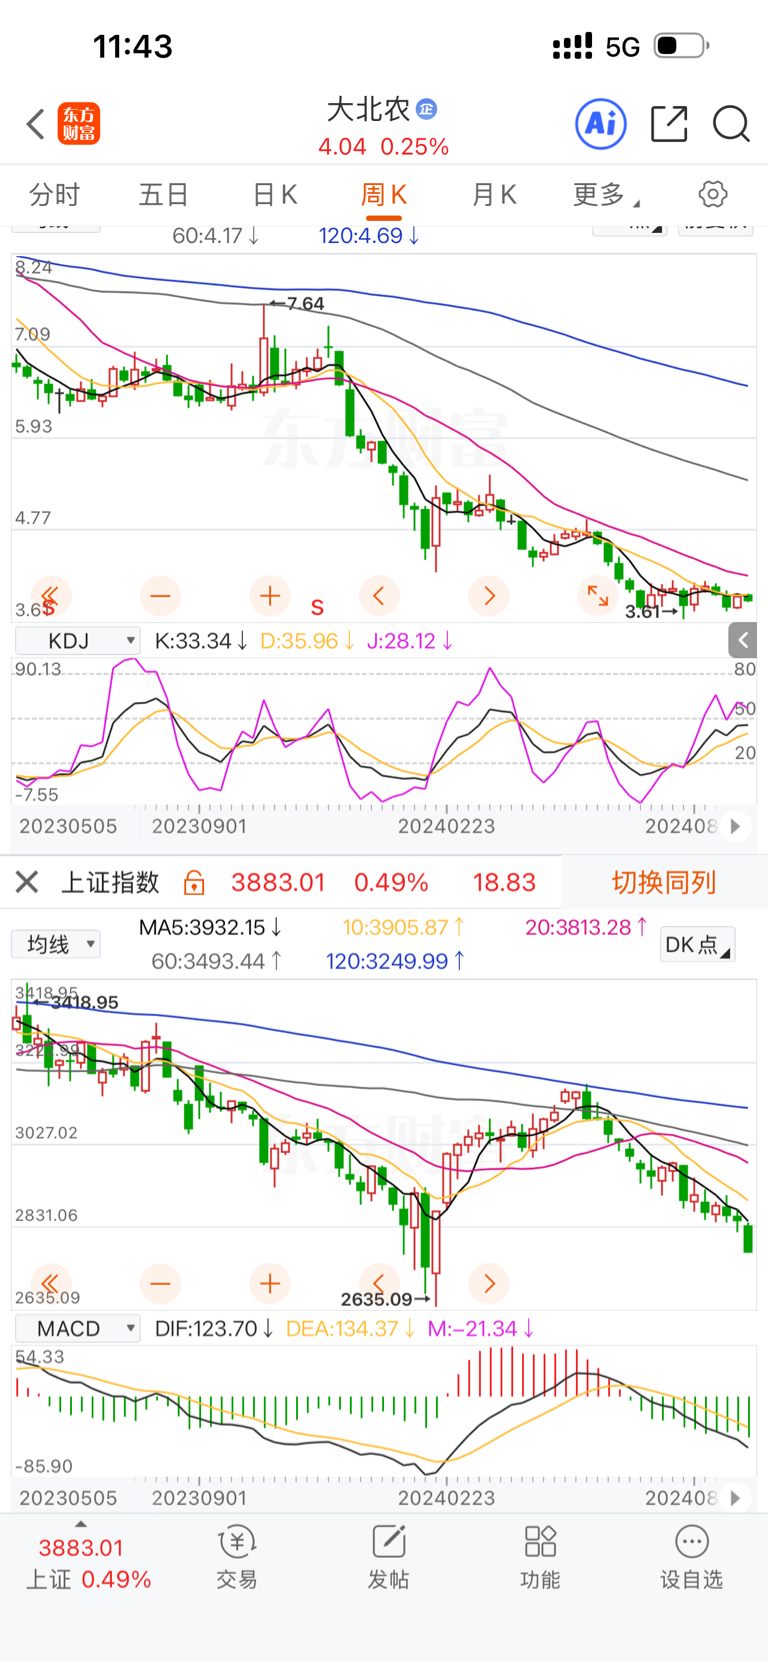Switch to the 日K tab

point(274,194)
